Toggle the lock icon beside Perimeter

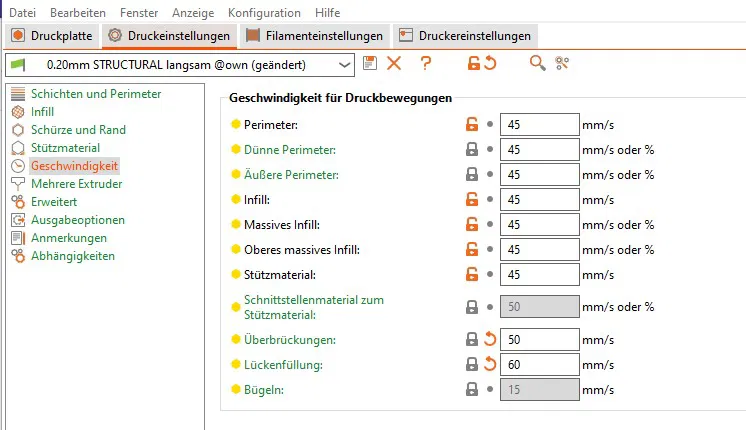click(471, 125)
